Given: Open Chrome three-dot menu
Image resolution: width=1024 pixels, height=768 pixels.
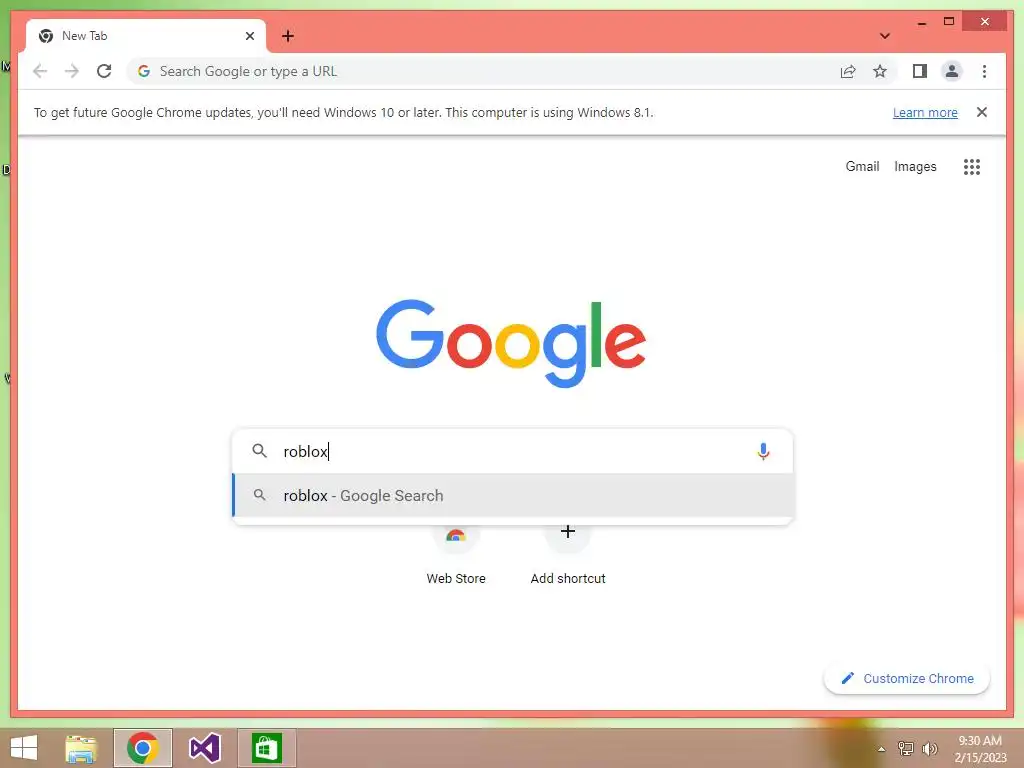Looking at the screenshot, I should (984, 71).
